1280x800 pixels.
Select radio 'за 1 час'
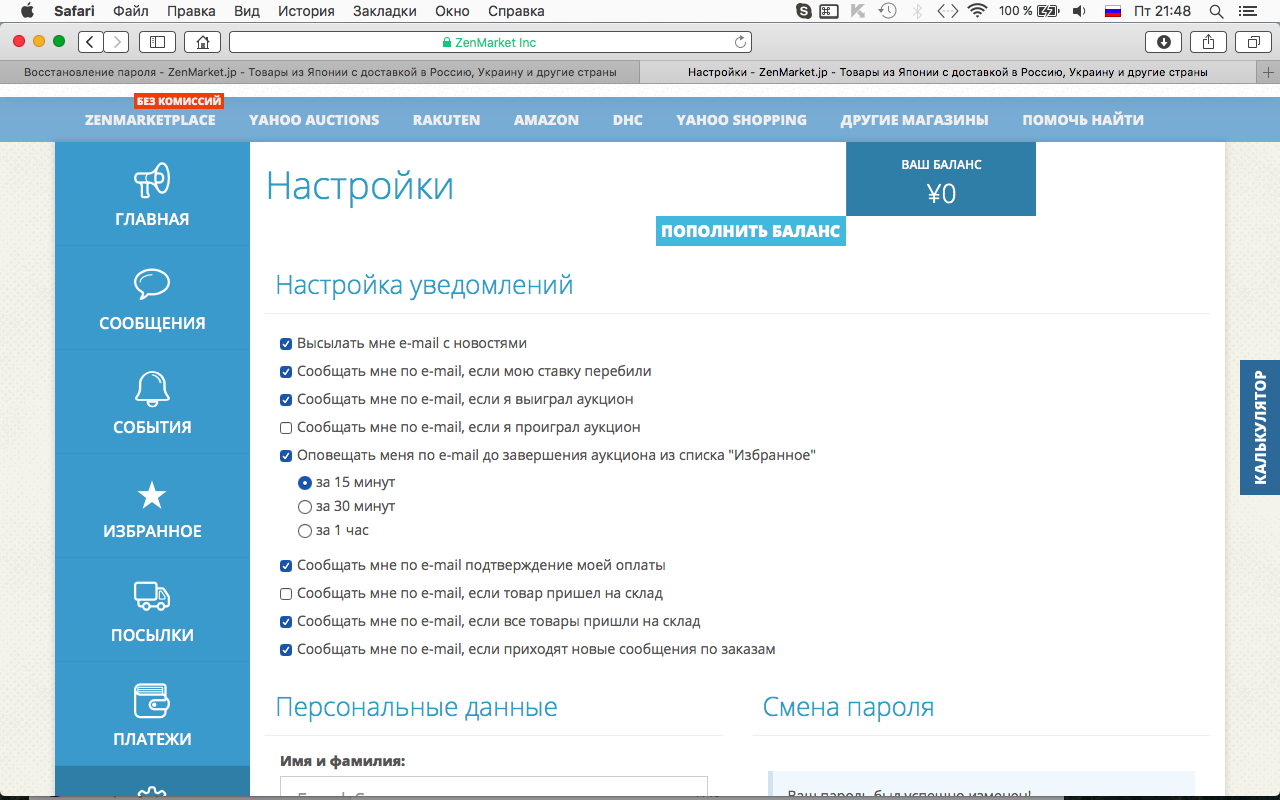[305, 531]
